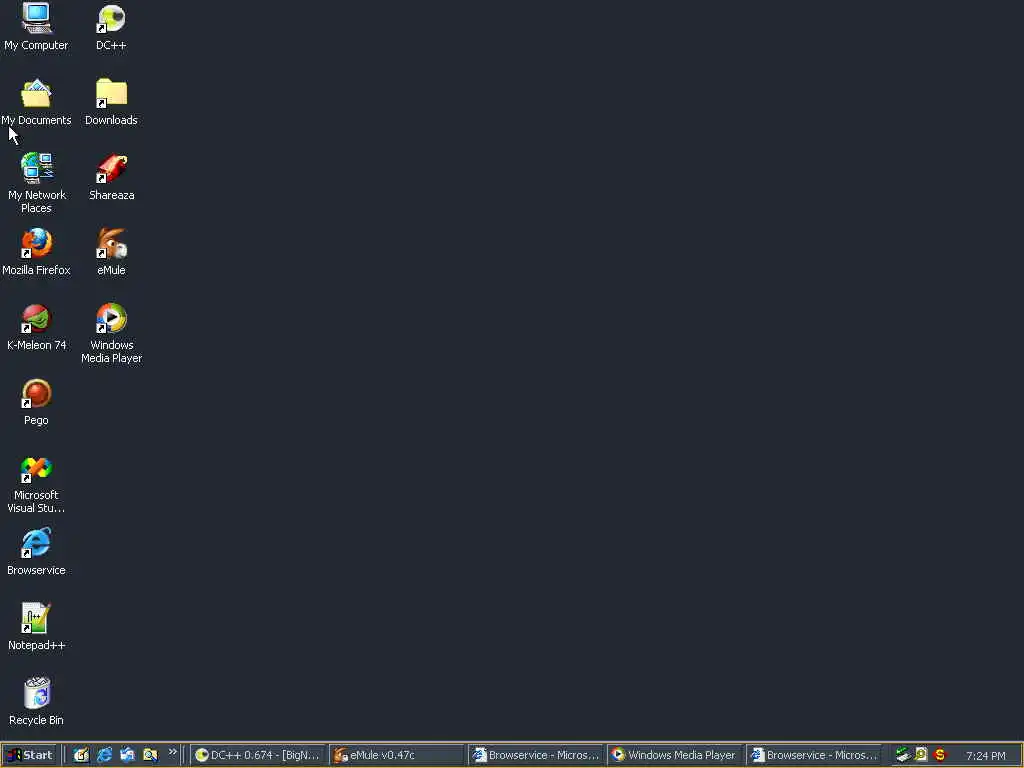Launch Internet Explorer from Quick Launch
The width and height of the screenshot is (1024, 768).
(x=104, y=755)
